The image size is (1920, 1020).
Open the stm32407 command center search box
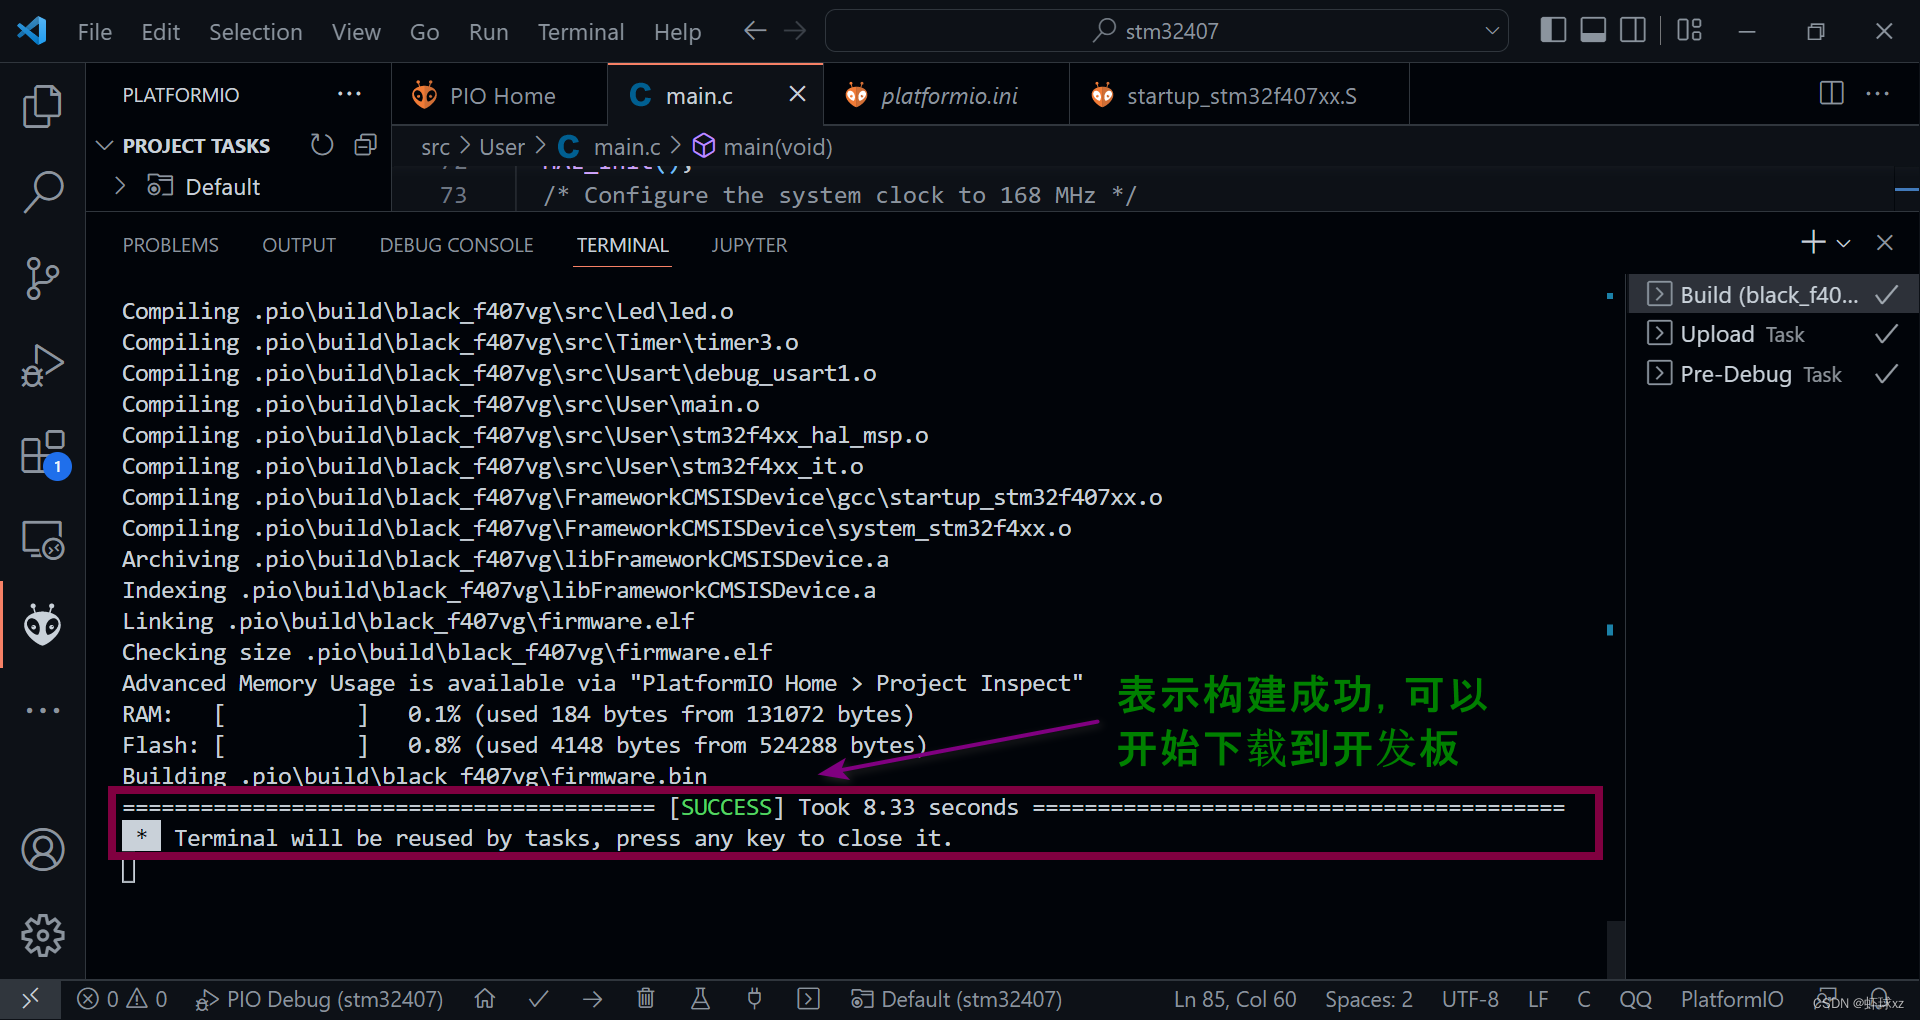[1166, 31]
